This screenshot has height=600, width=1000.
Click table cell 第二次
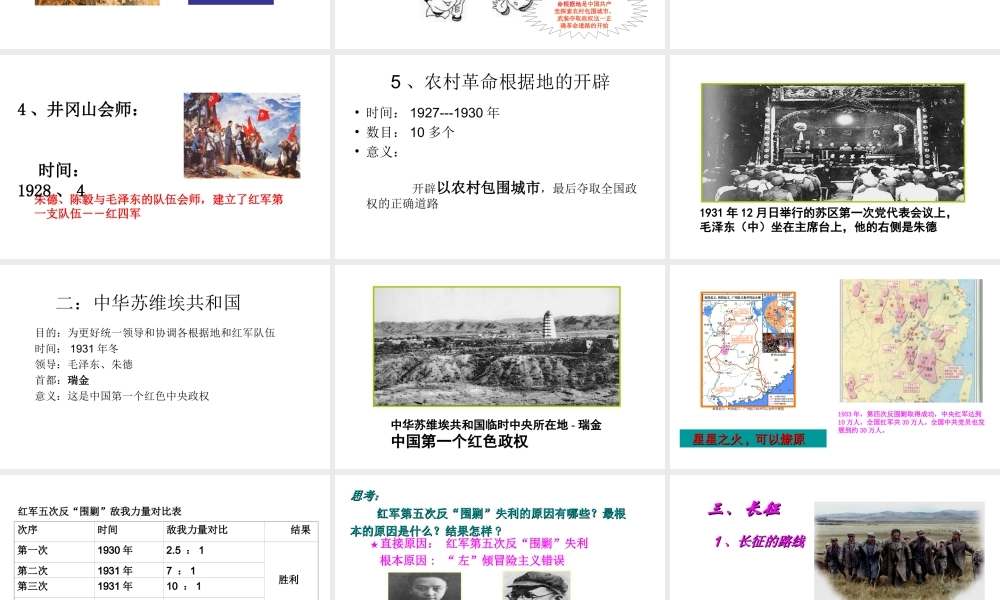click(x=33, y=571)
